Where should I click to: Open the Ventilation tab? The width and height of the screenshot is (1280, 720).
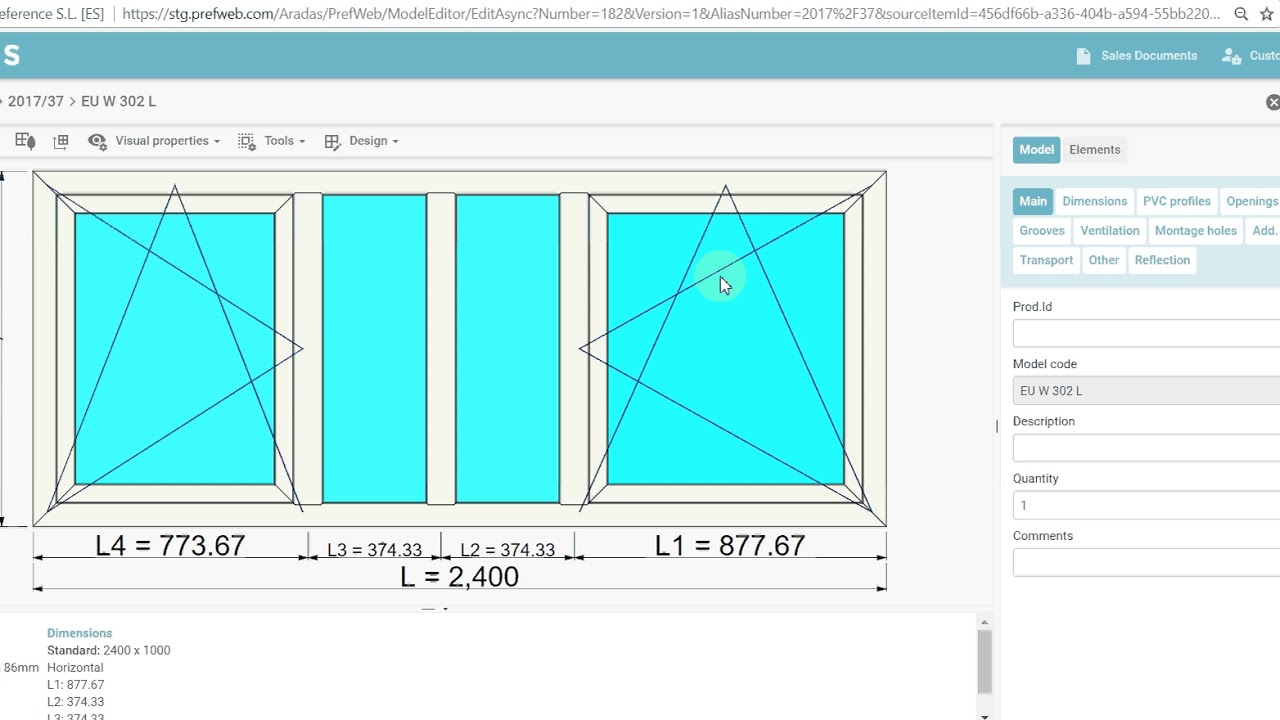[x=1109, y=231]
